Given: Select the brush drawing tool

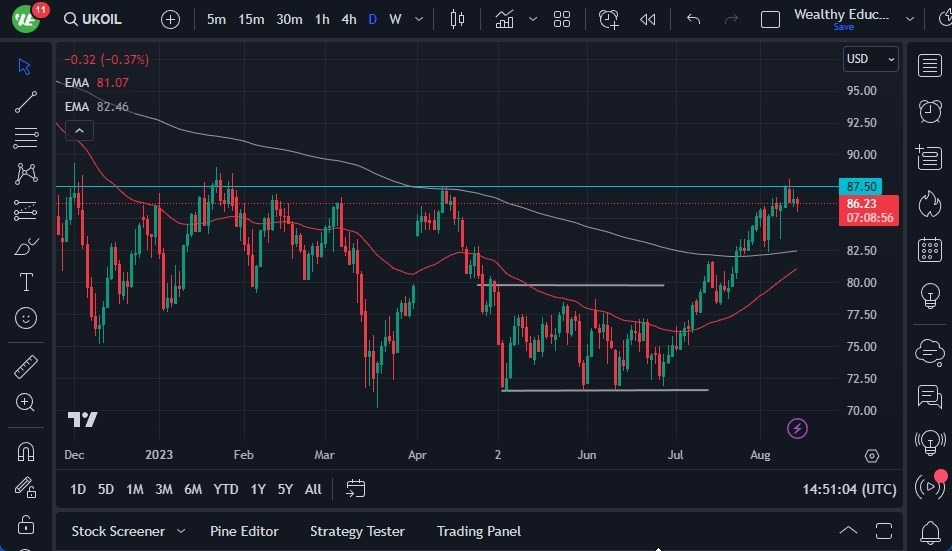Looking at the screenshot, I should click(x=26, y=247).
